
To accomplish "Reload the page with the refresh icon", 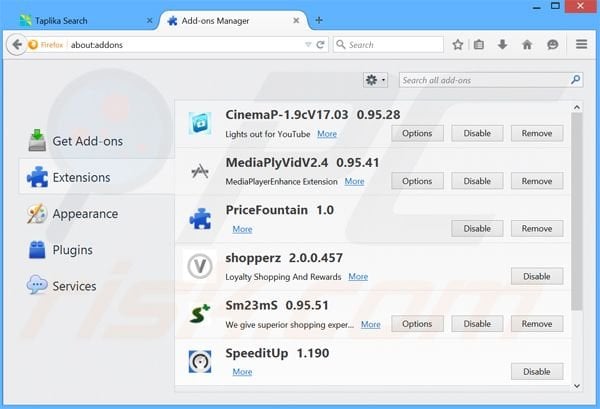I will point(321,45).
